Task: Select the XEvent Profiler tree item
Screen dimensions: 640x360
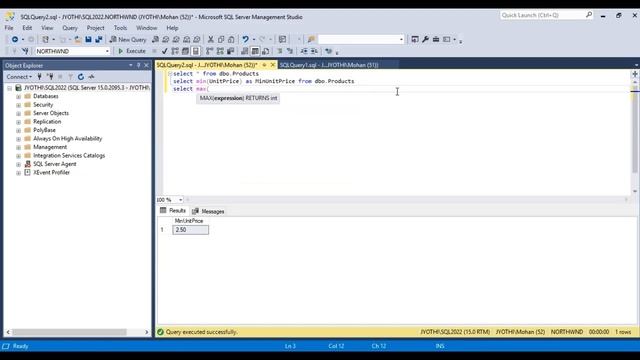Action: point(51,173)
